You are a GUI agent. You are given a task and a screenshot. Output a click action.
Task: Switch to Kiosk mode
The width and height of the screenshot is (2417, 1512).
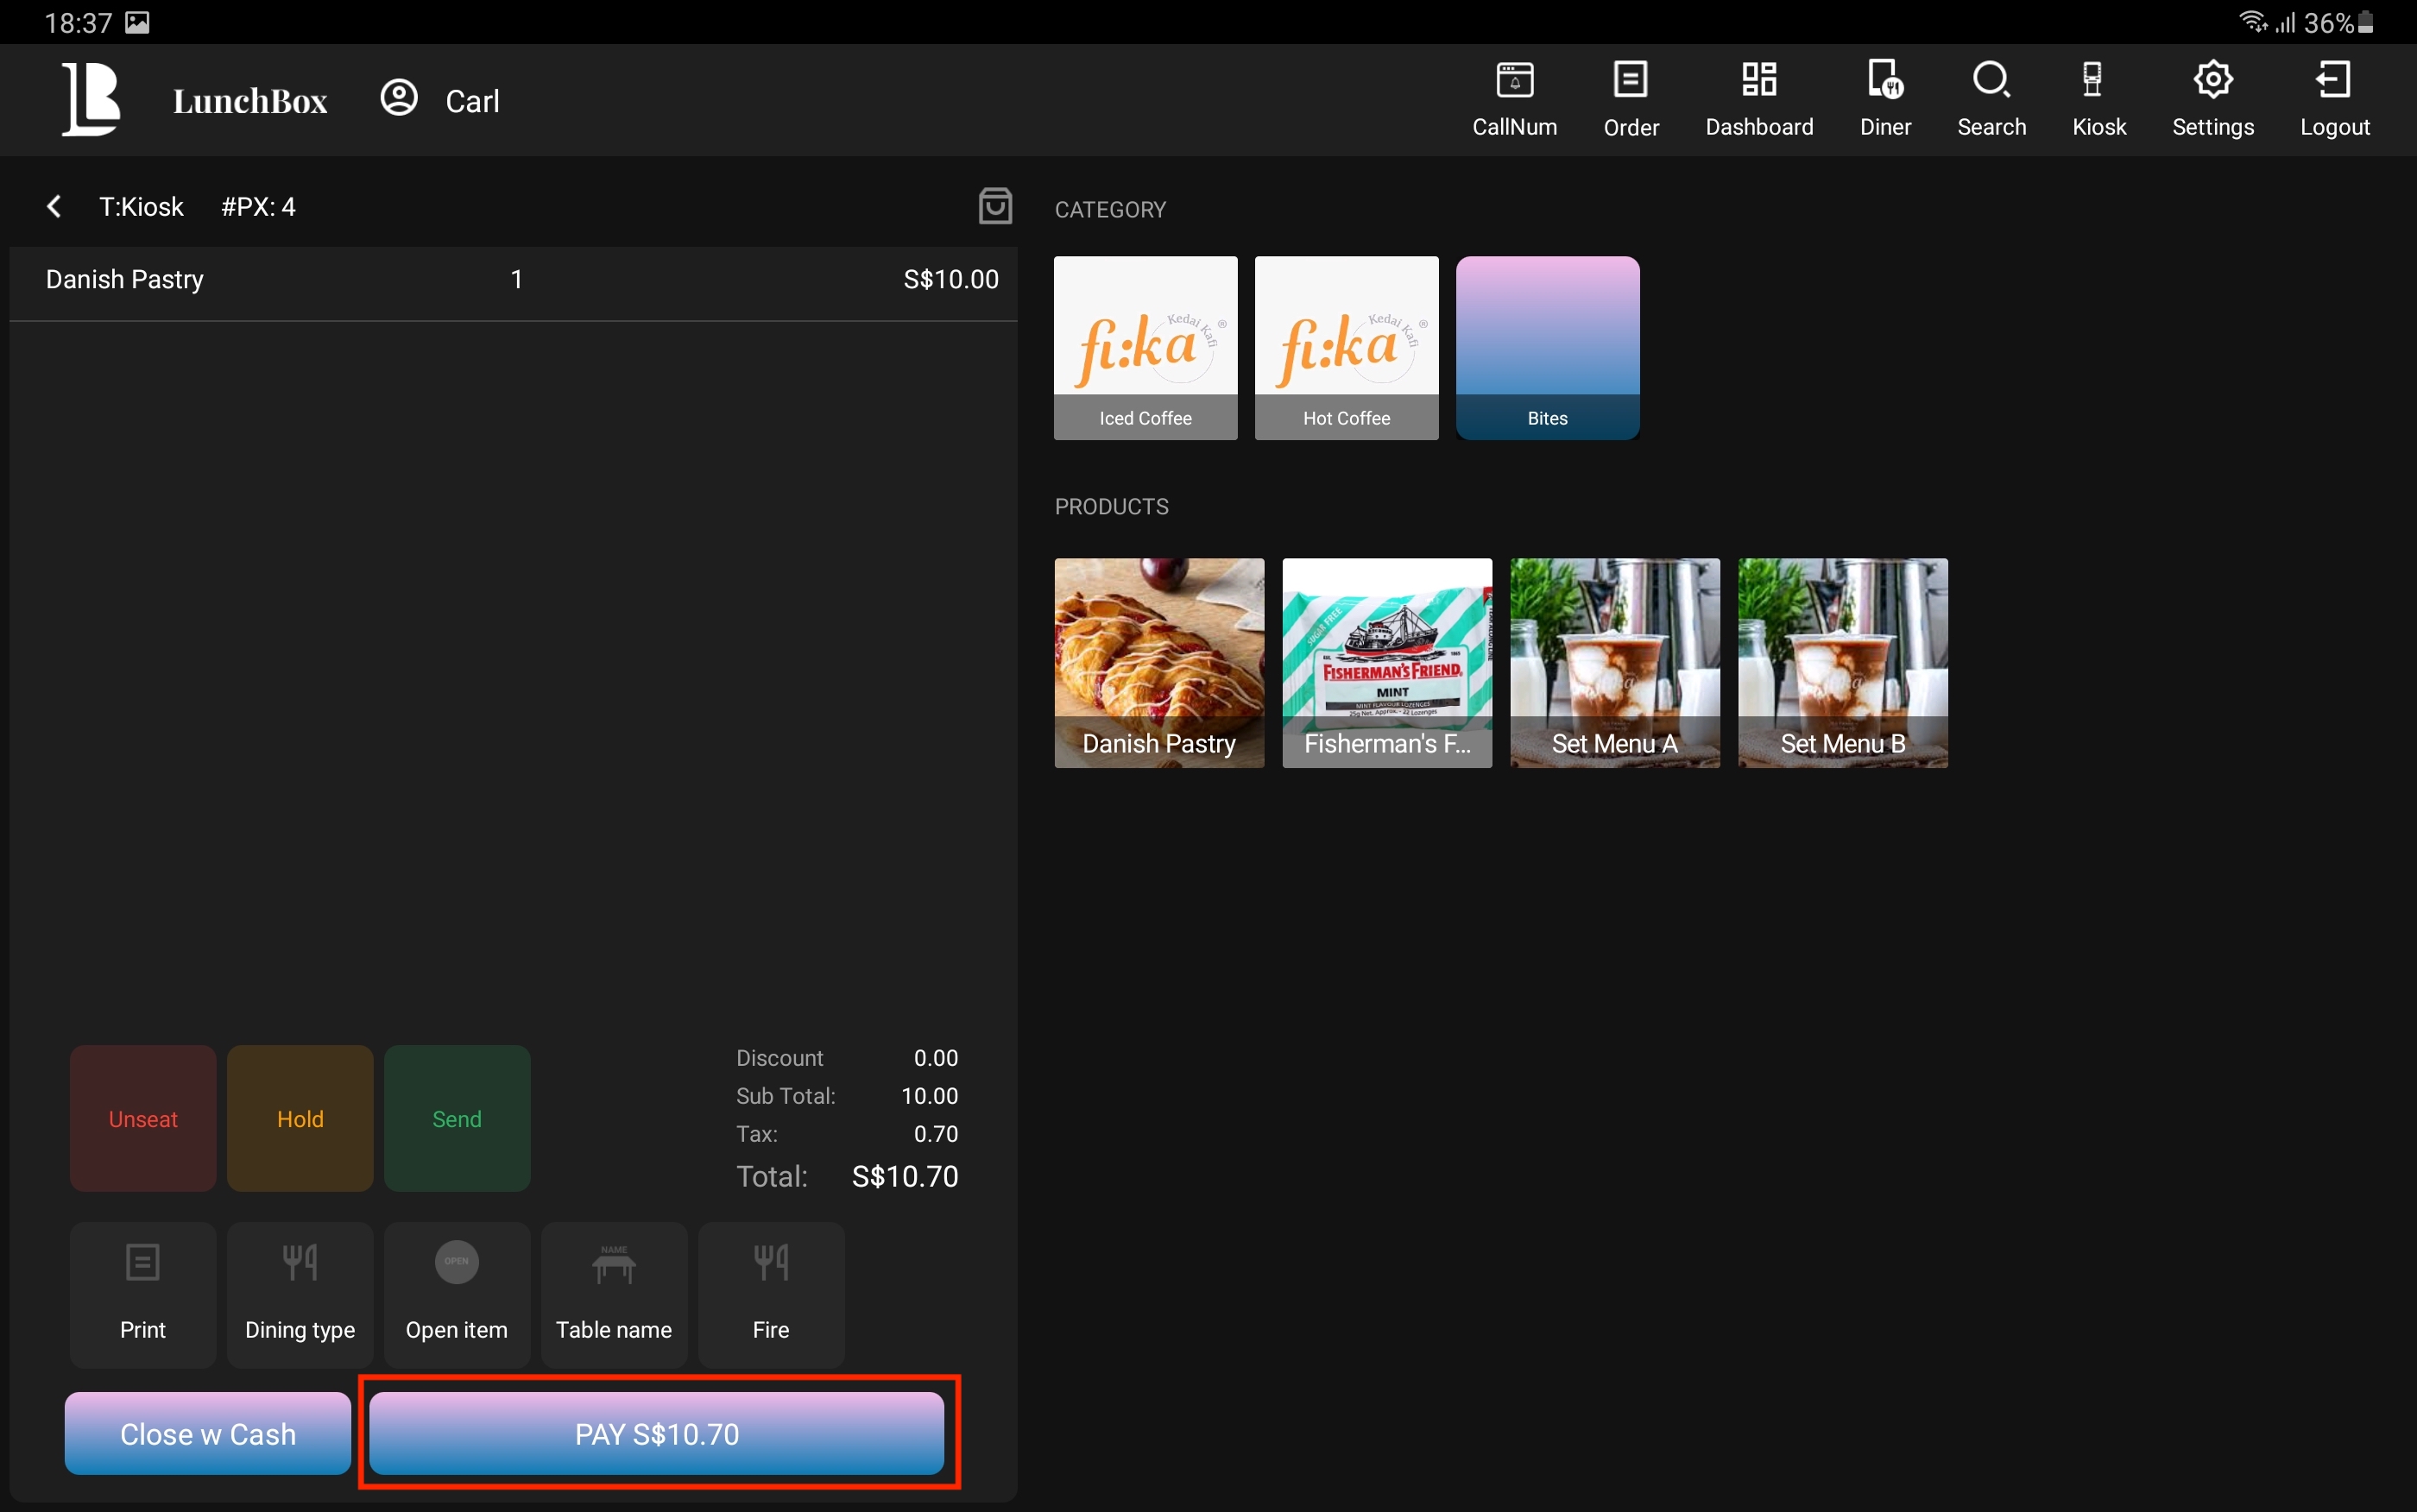pos(2098,99)
